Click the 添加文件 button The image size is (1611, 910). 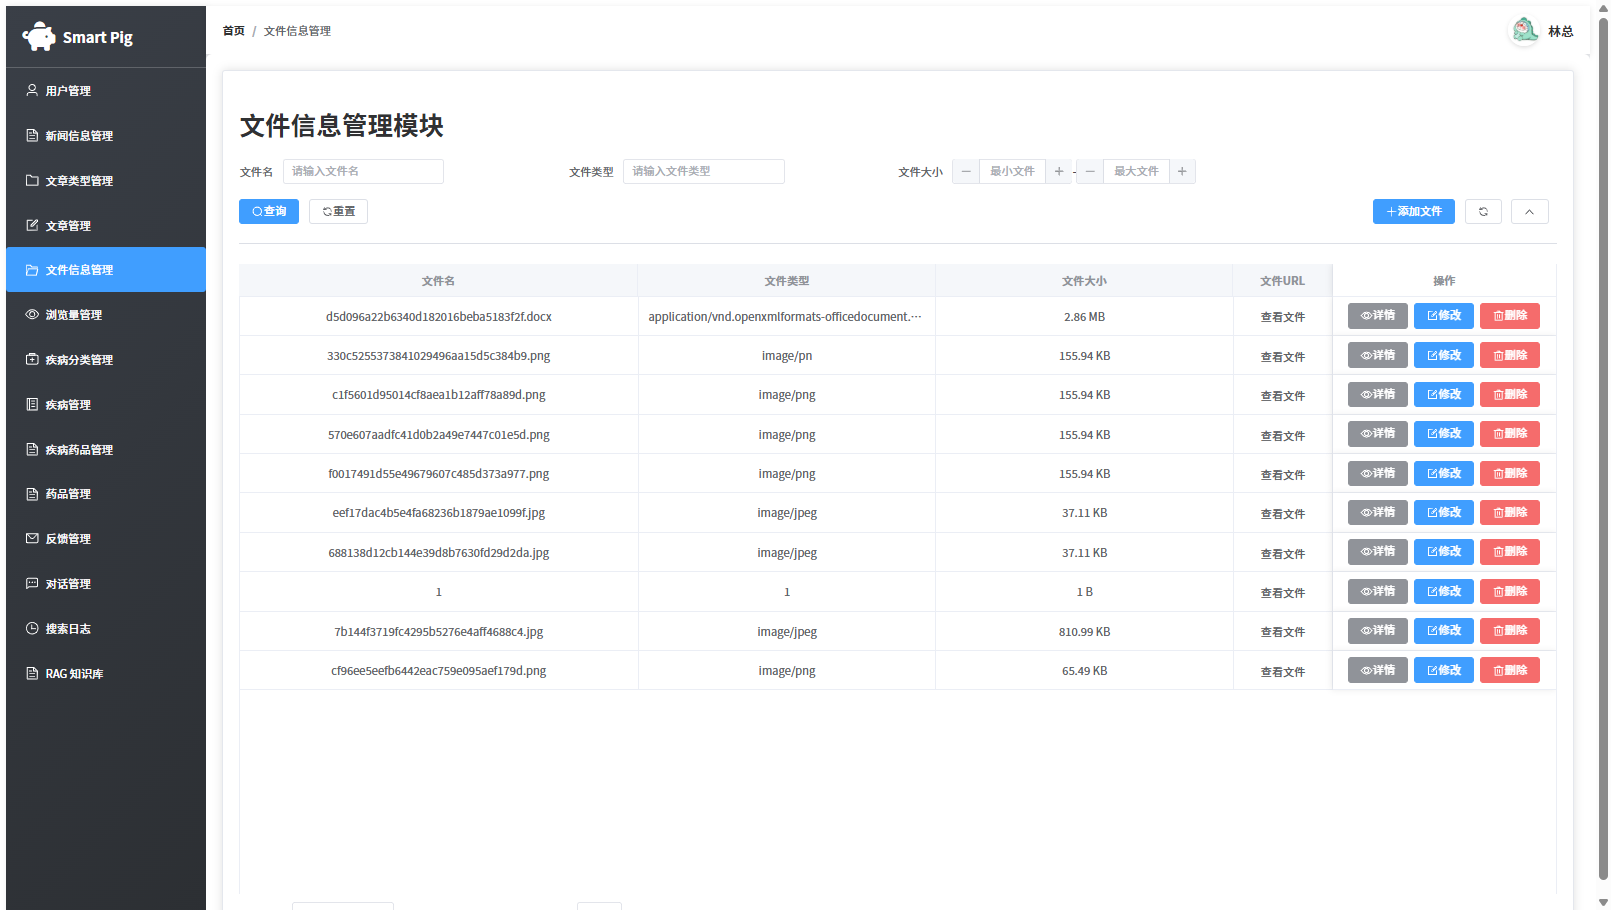click(x=1413, y=212)
